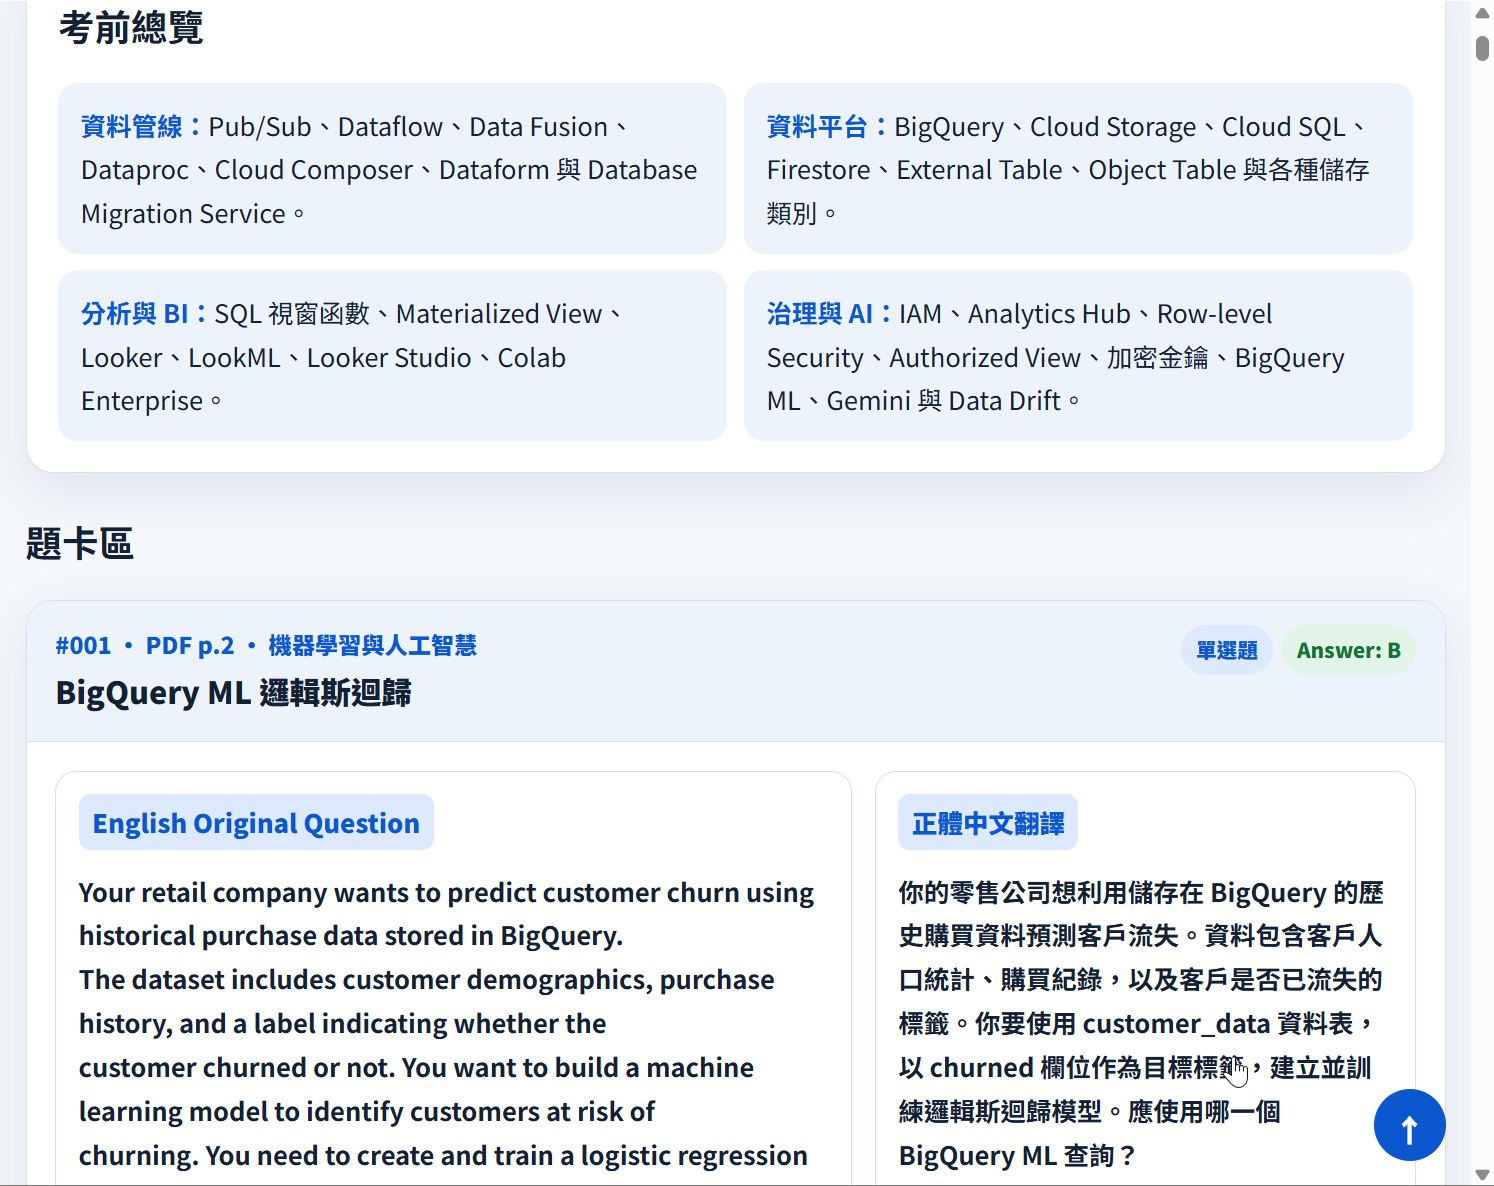Click the 題卡區 section heading
1494x1186 pixels.
[x=80, y=544]
